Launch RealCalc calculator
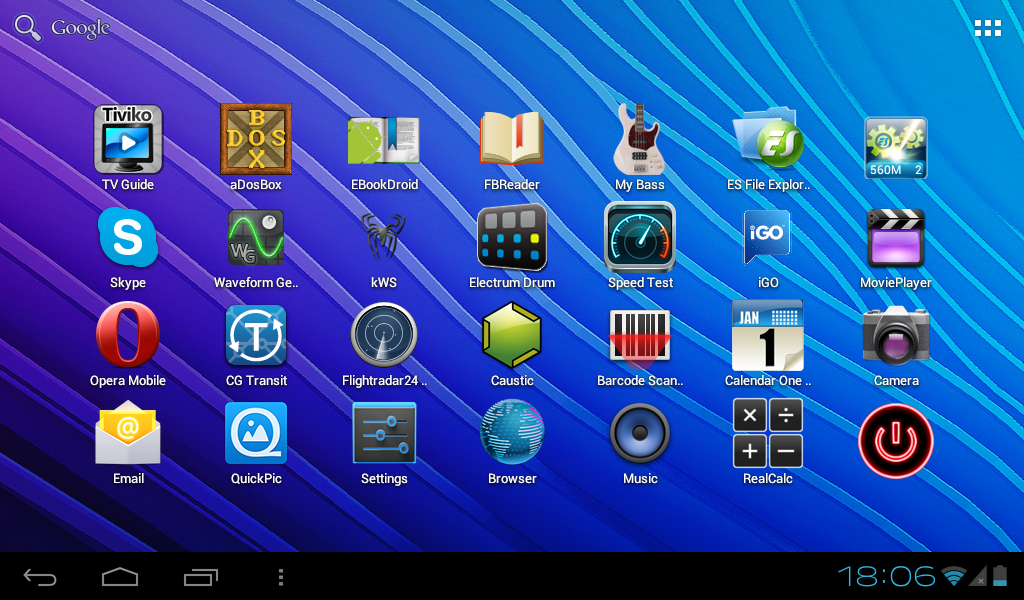 click(x=768, y=433)
